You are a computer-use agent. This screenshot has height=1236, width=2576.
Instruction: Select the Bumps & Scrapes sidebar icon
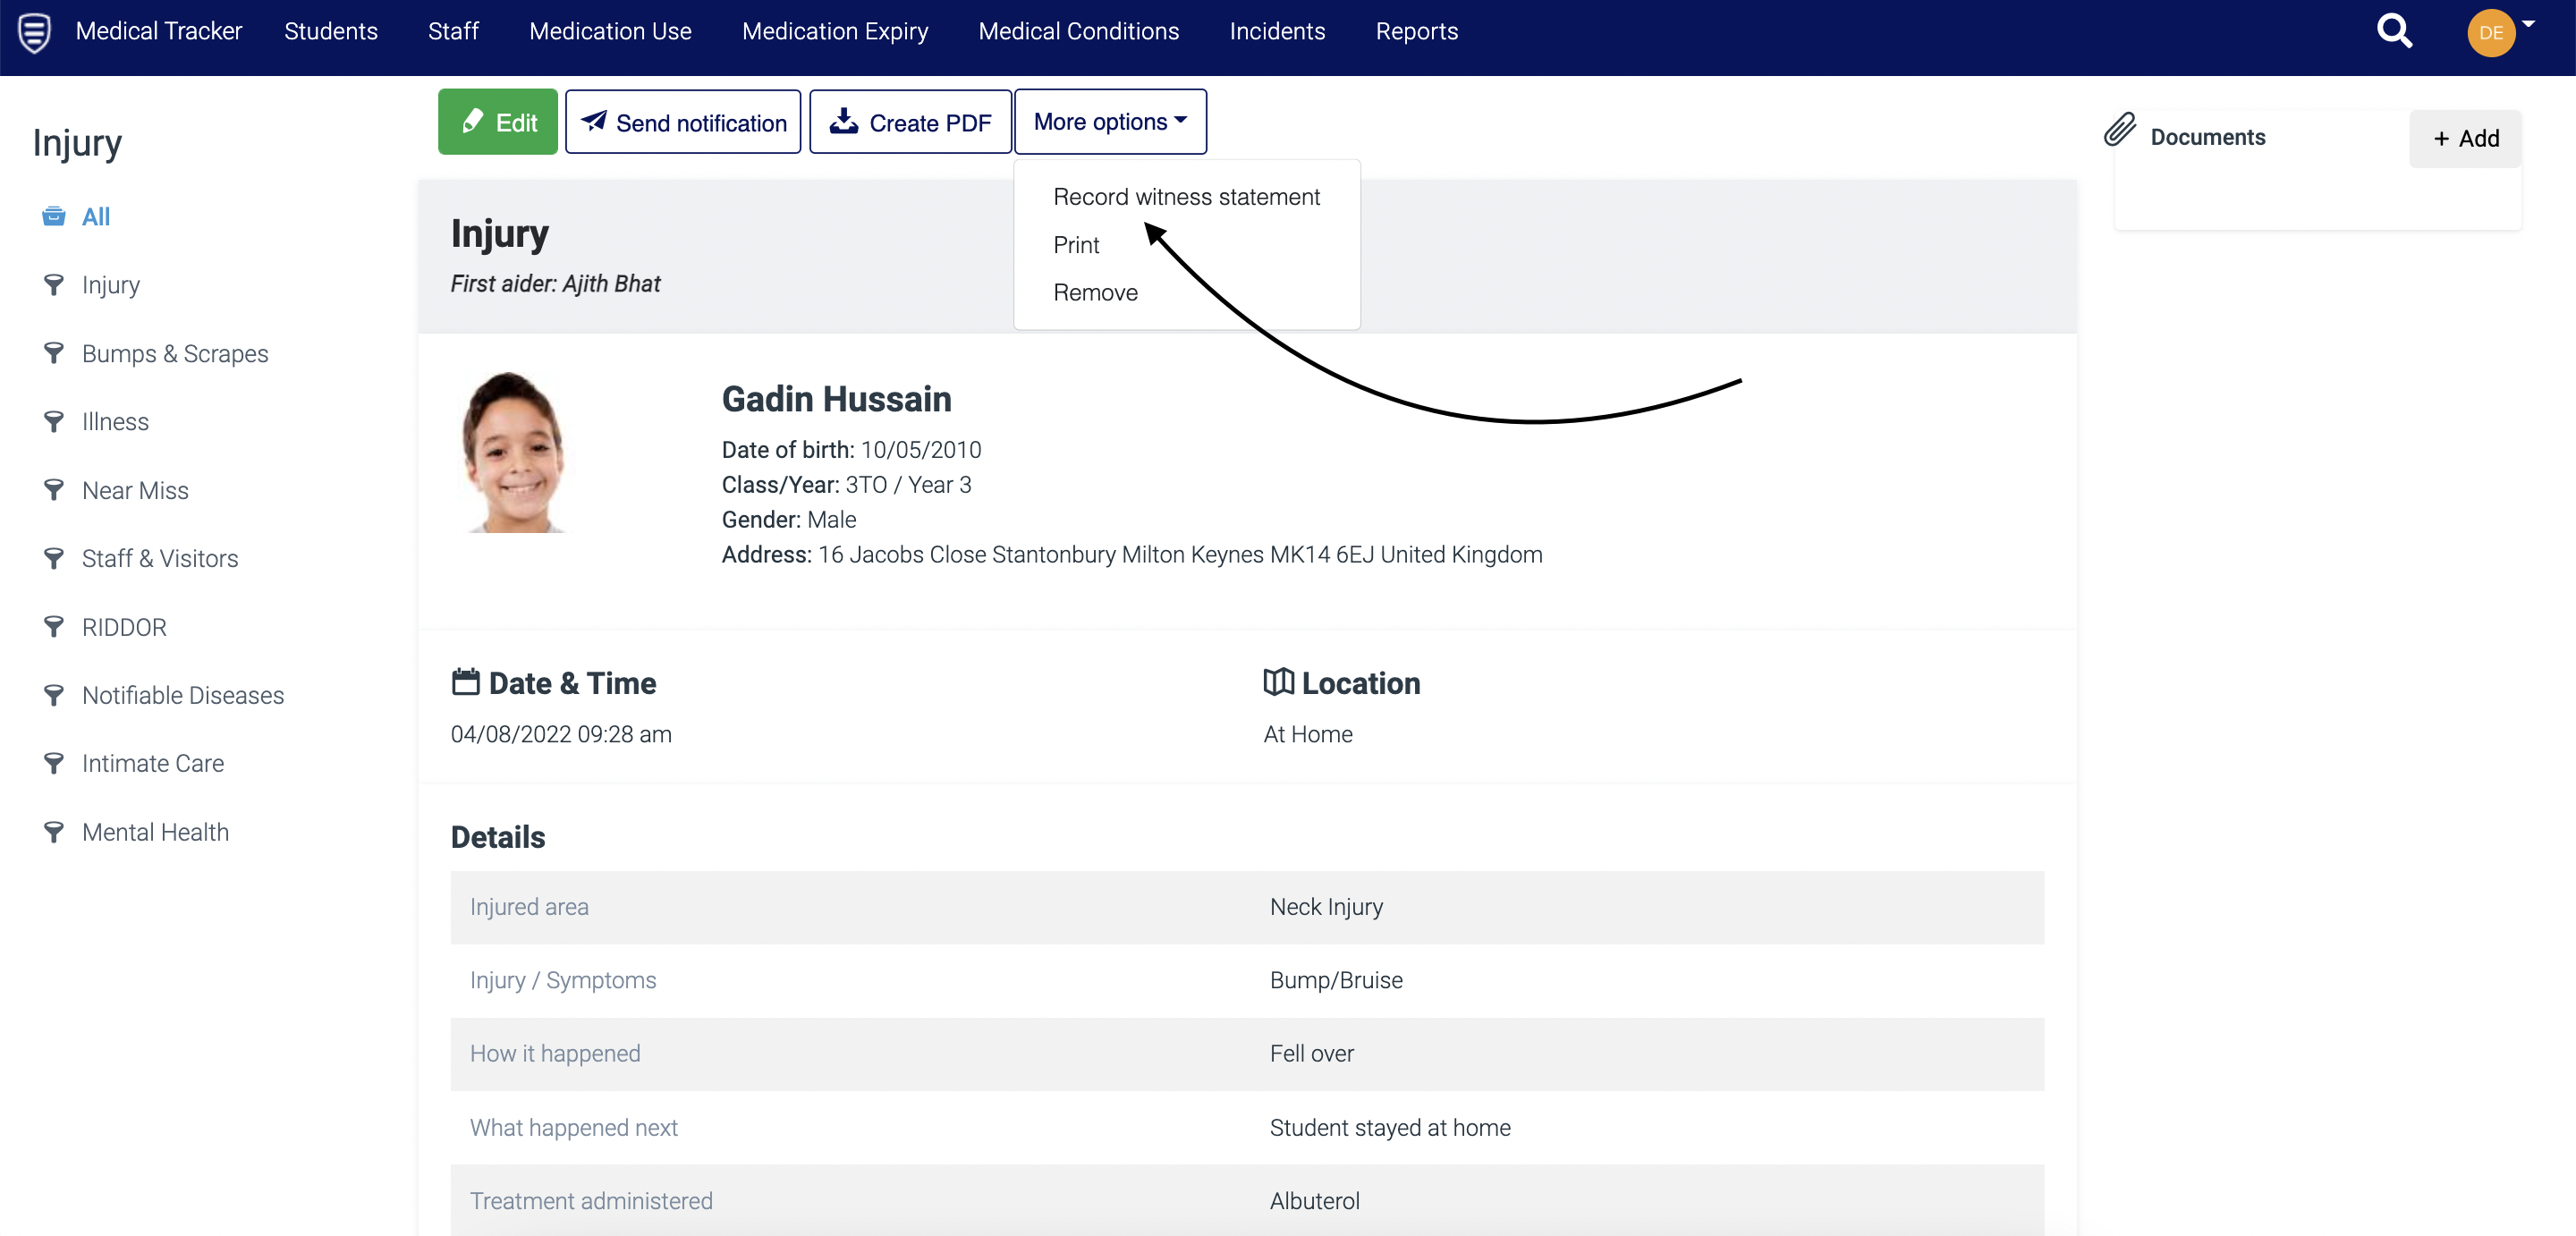[51, 351]
